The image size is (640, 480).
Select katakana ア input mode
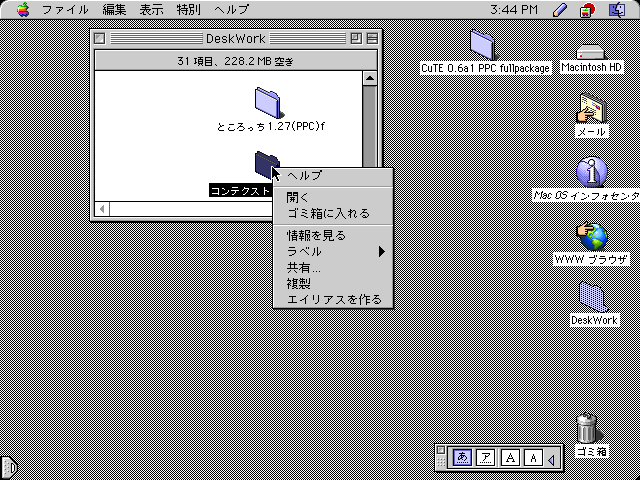486,458
